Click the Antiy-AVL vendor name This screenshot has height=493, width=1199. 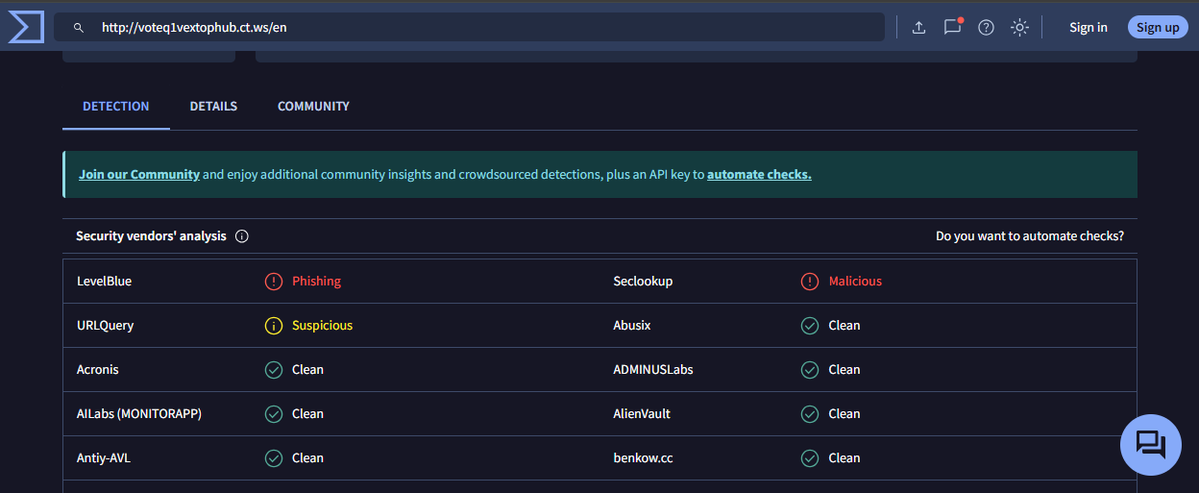coord(104,459)
